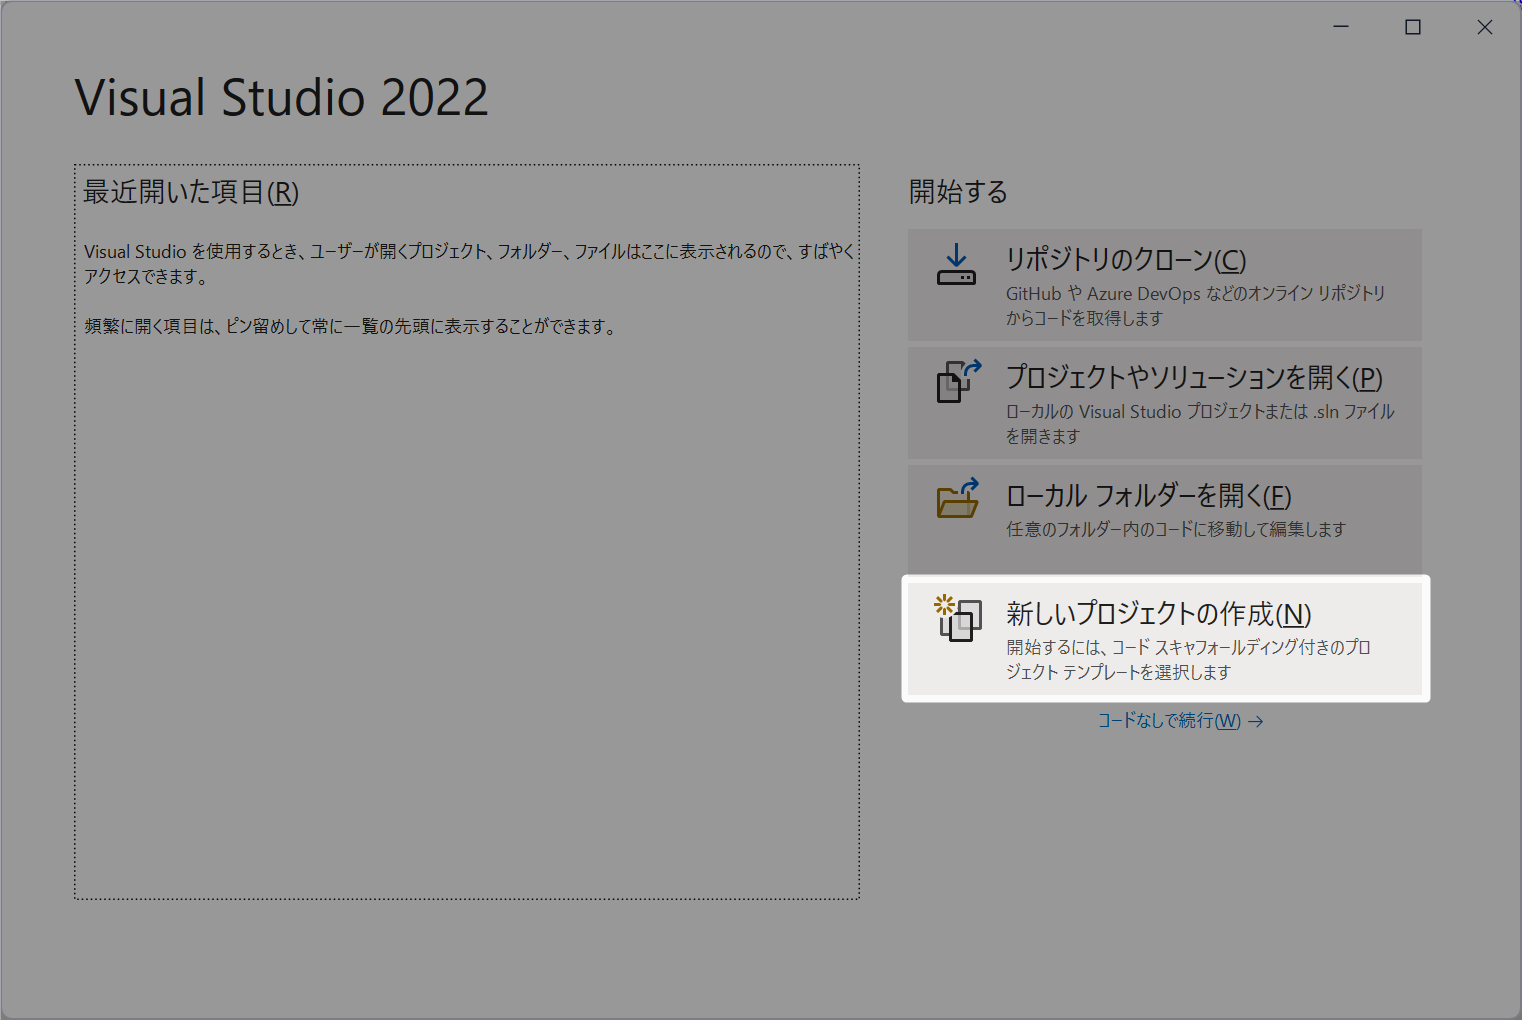Minimize the Visual Studio 2022 window
The width and height of the screenshot is (1522, 1020).
(x=1341, y=27)
